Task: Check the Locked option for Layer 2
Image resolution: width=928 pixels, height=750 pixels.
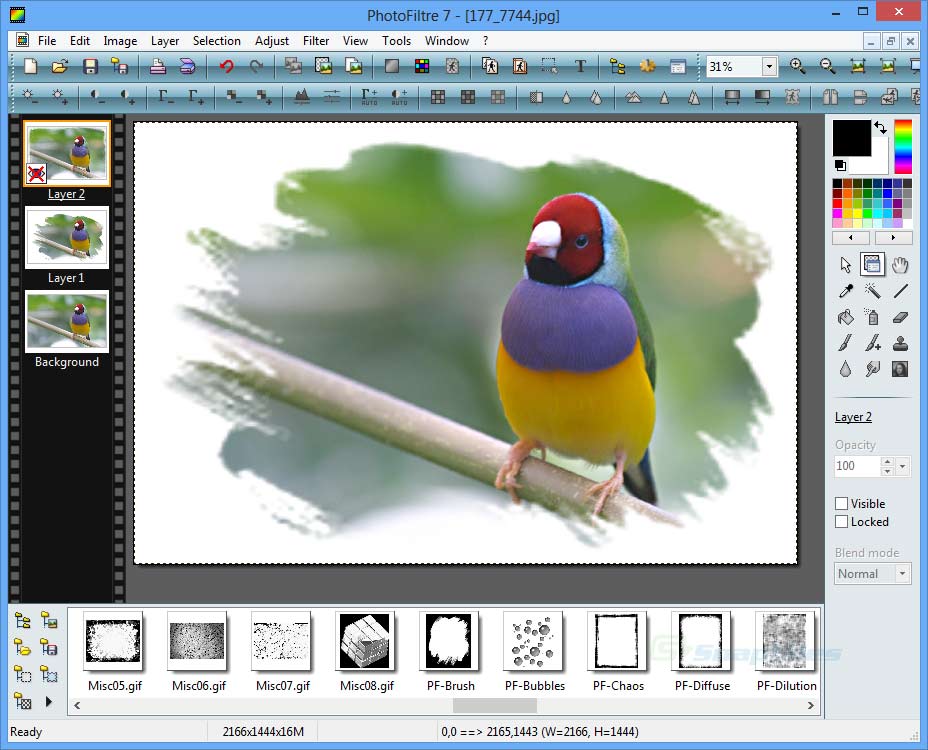Action: [839, 521]
